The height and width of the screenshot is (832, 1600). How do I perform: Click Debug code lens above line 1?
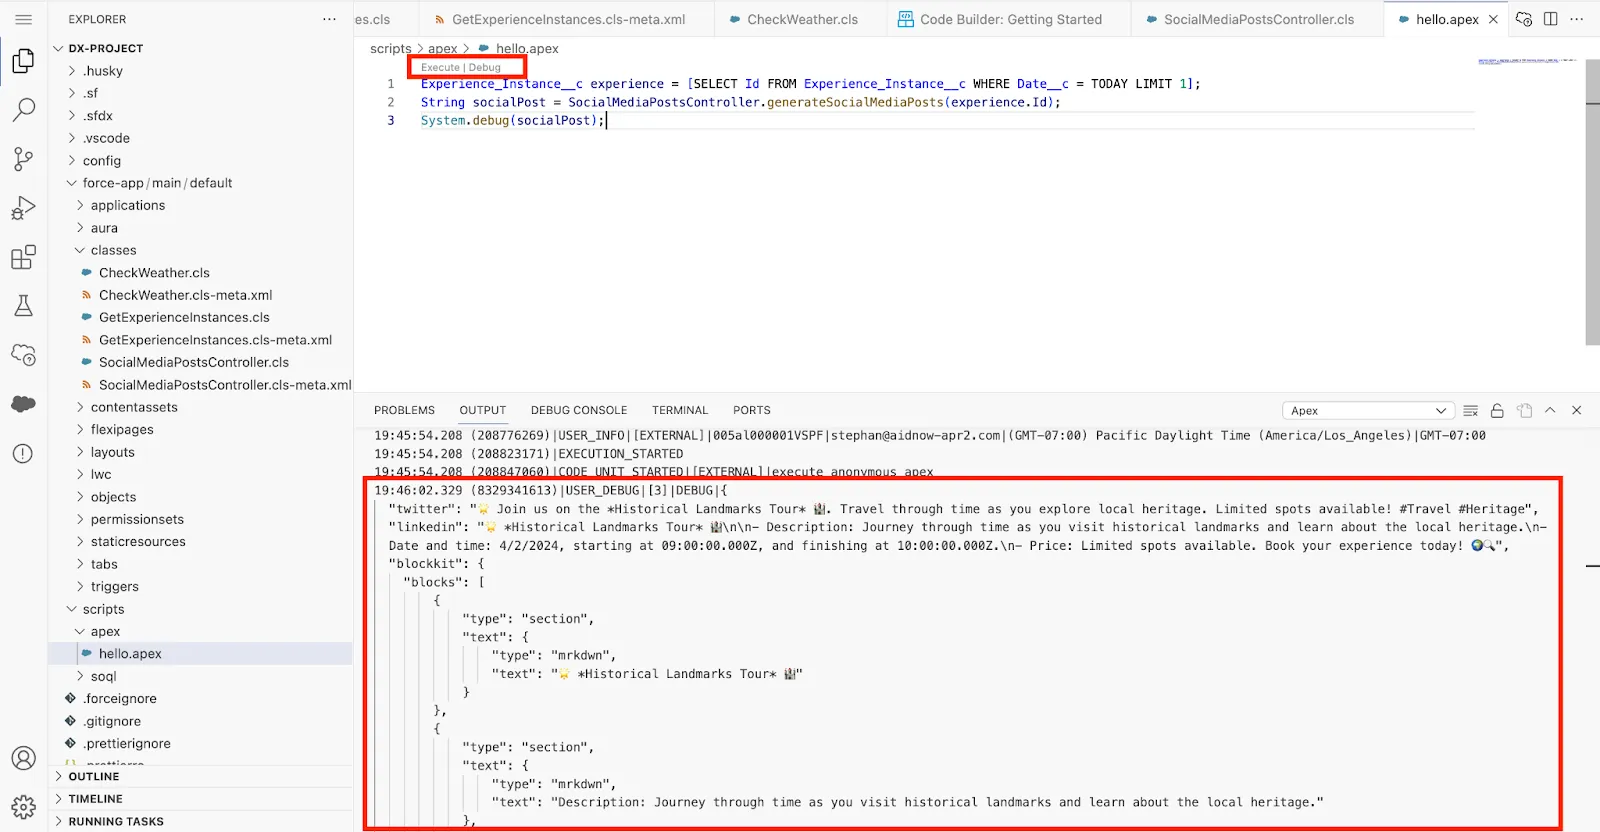pos(485,68)
